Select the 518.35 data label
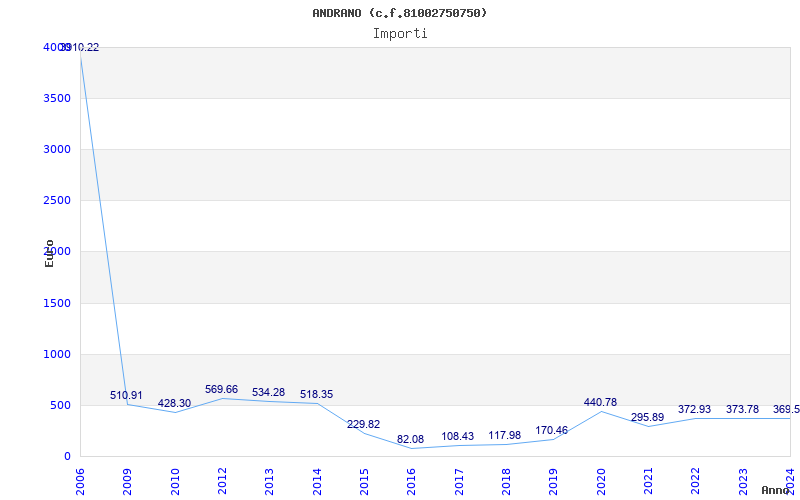 316,395
